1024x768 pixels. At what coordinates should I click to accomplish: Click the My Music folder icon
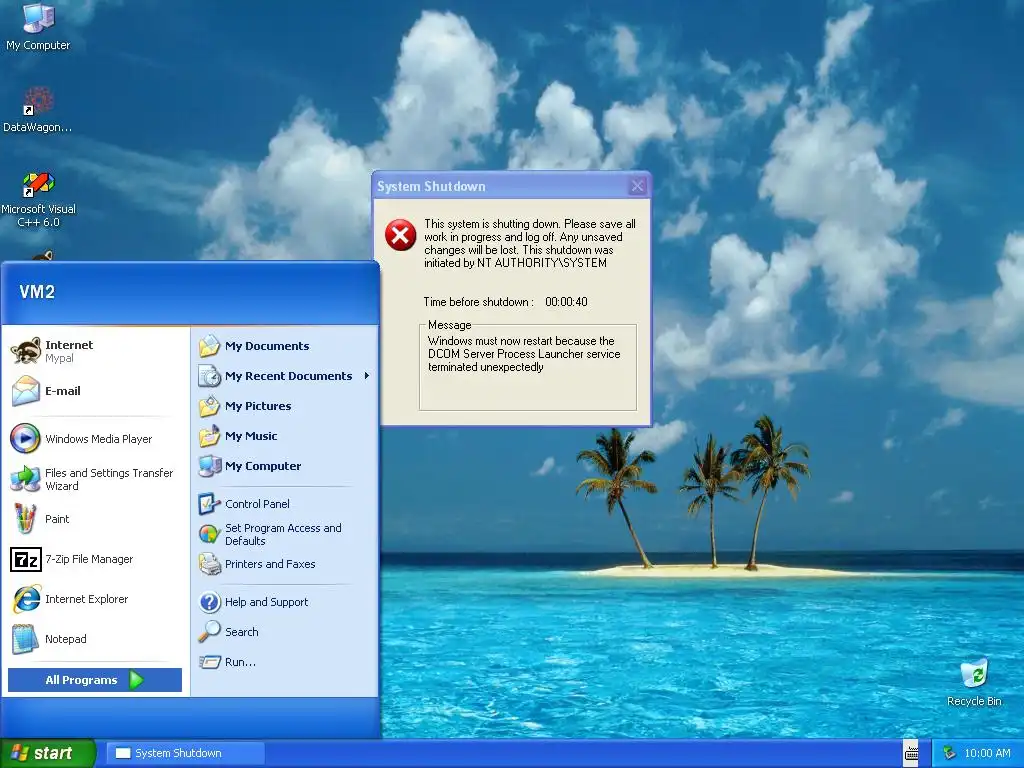pyautogui.click(x=210, y=436)
